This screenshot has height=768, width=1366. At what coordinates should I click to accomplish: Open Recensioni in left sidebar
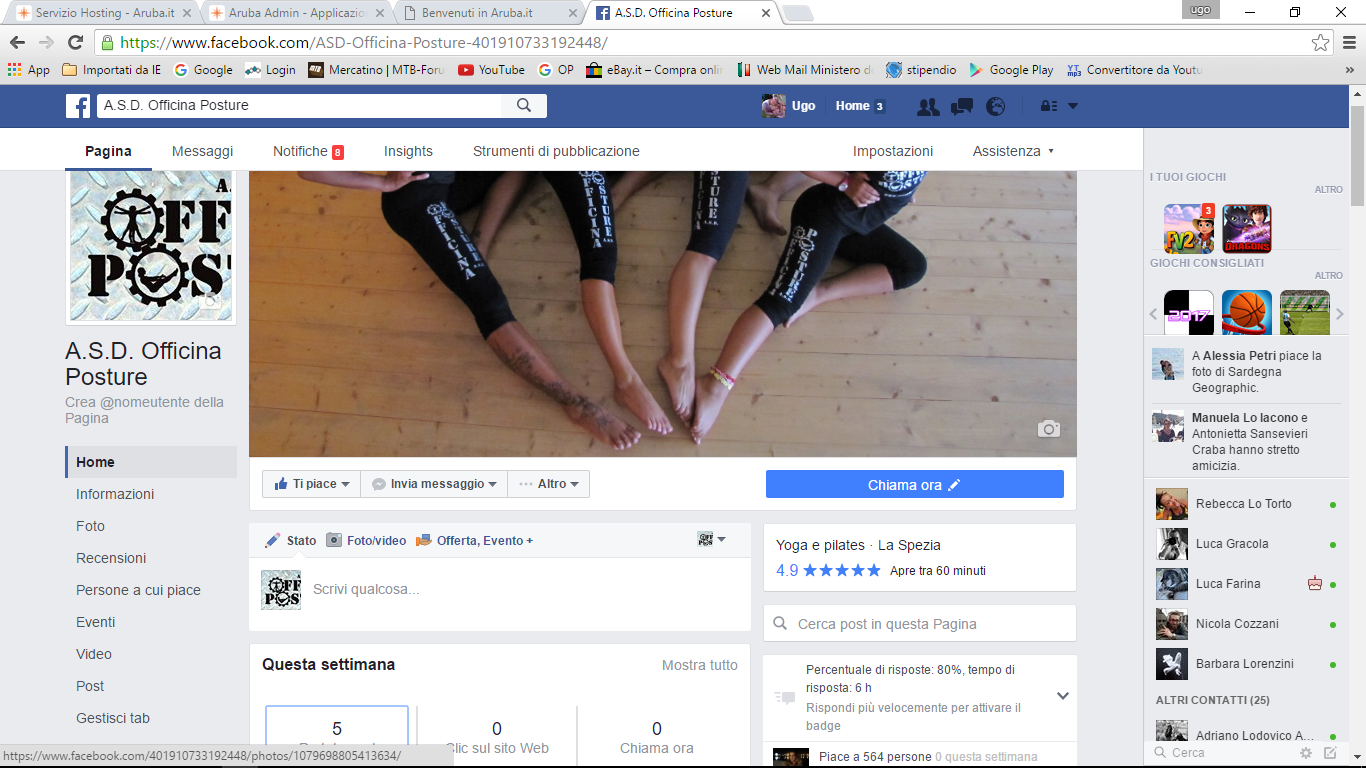point(111,558)
